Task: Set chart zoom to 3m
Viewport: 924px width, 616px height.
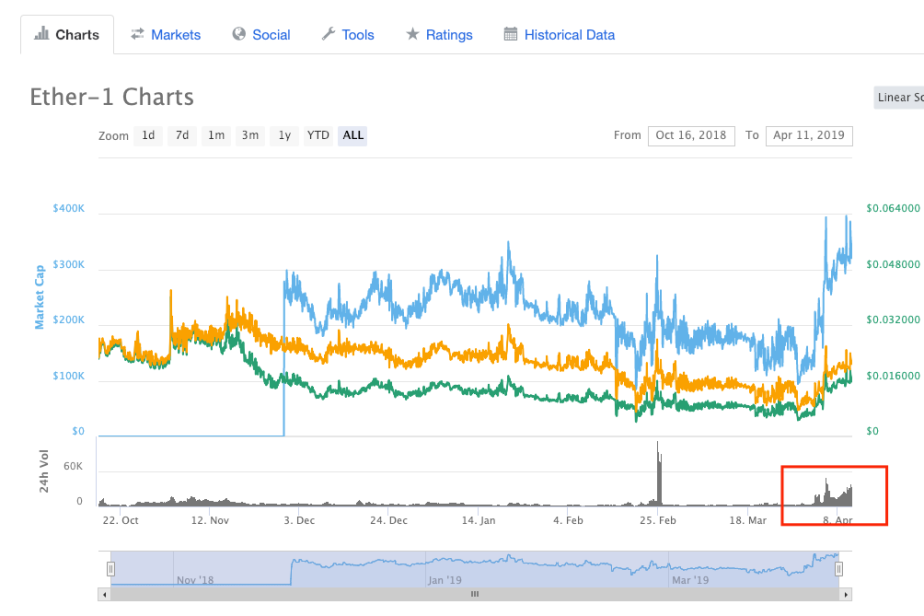Action: tap(250, 136)
